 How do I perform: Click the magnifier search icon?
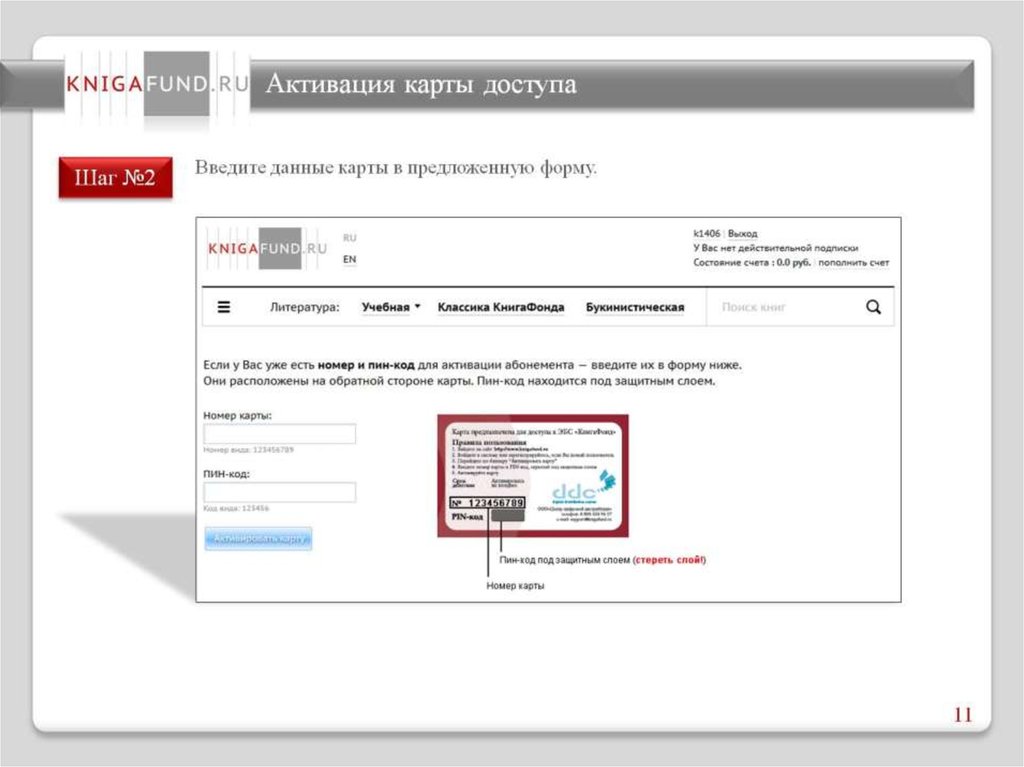click(873, 307)
